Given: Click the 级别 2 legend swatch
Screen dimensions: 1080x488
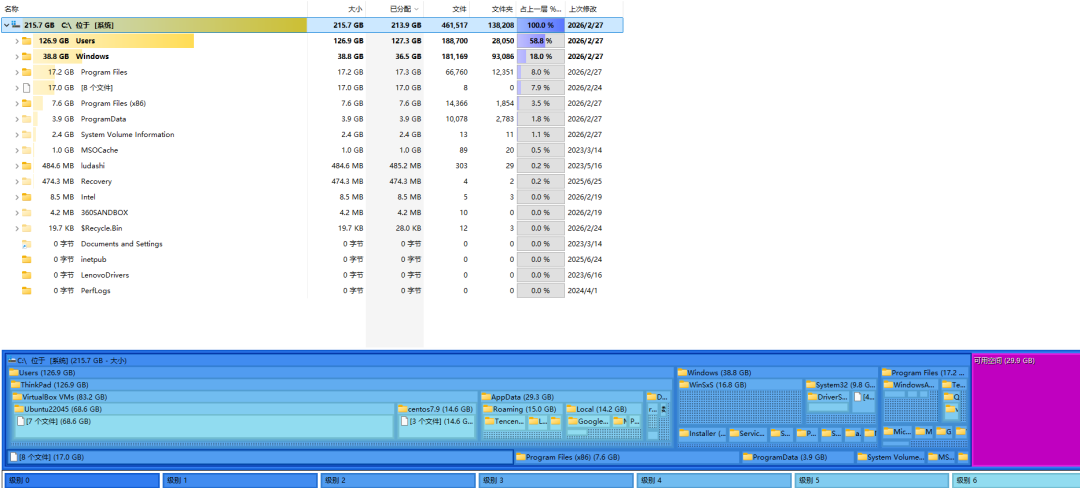Looking at the screenshot, I should pyautogui.click(x=398, y=480).
